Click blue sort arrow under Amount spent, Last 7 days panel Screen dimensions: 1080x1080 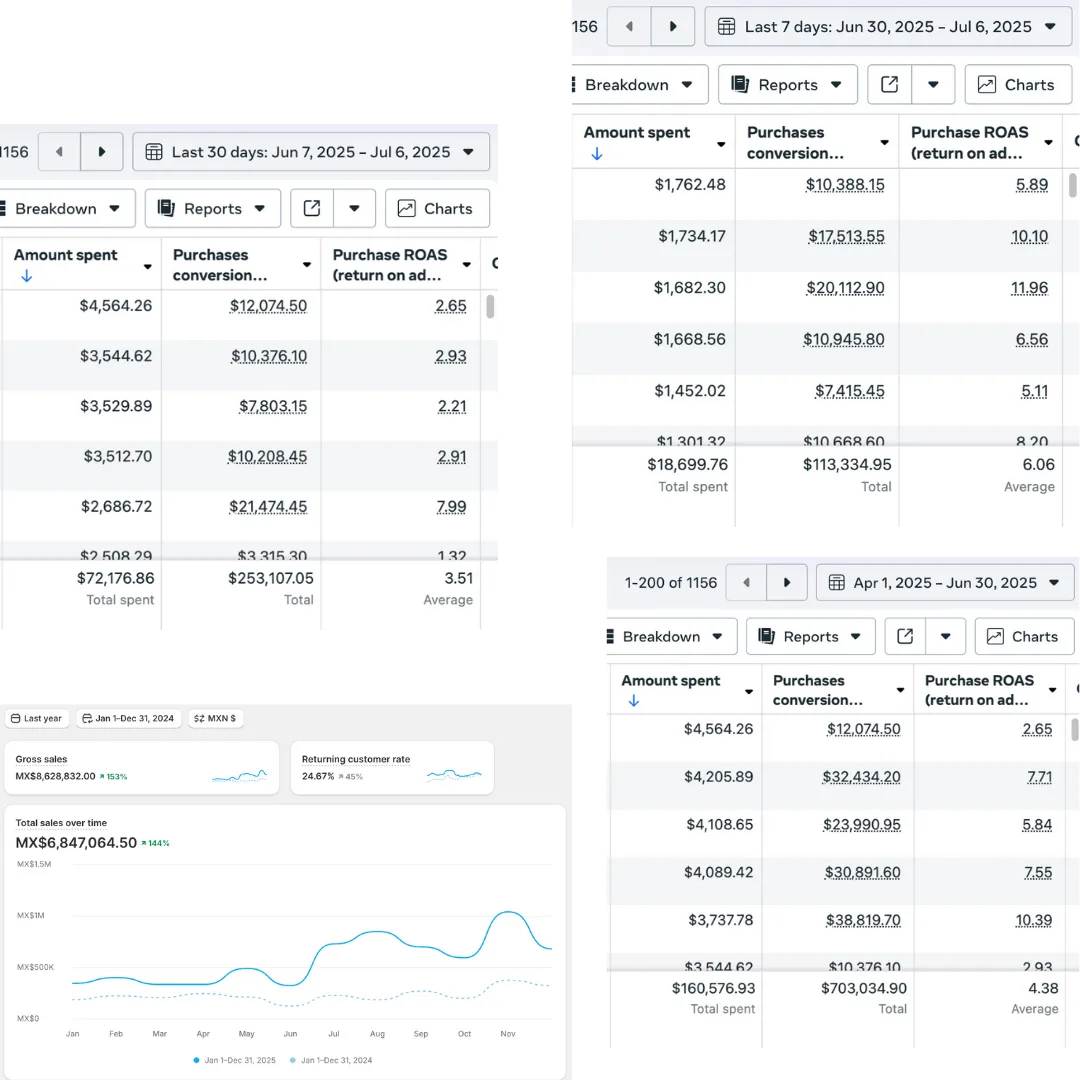[597, 154]
